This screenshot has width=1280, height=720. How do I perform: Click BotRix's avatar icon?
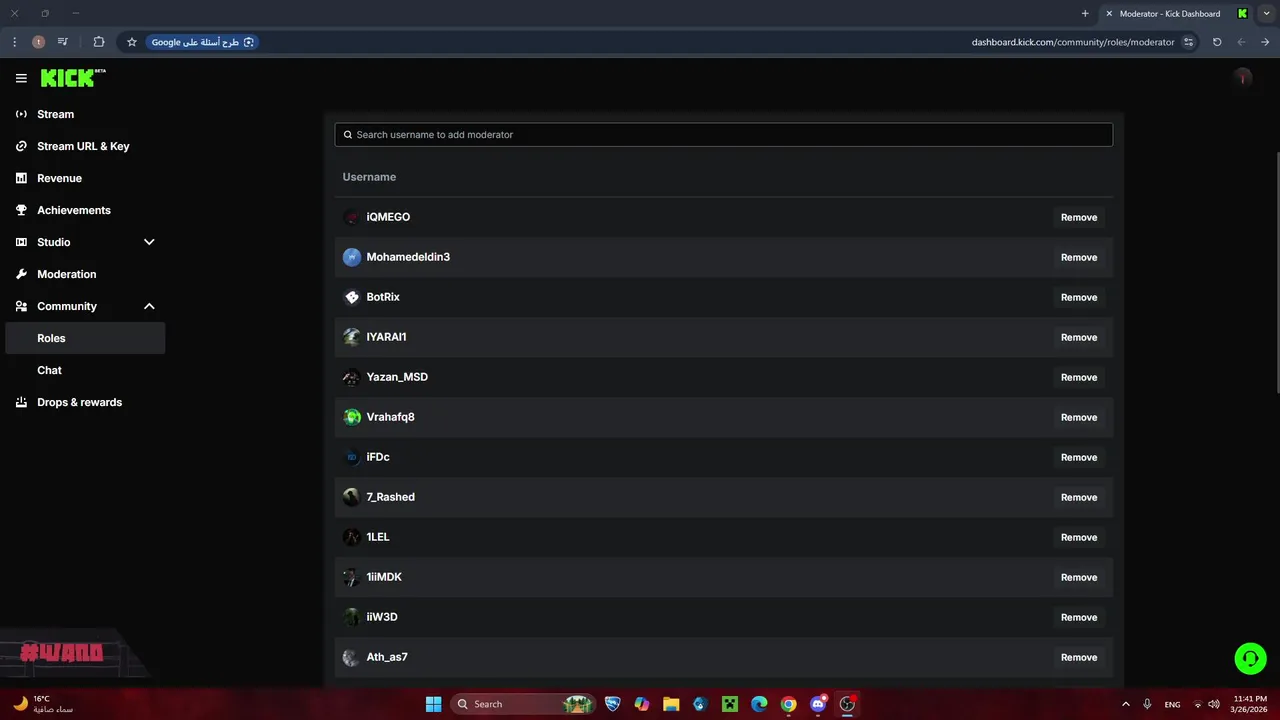click(351, 297)
